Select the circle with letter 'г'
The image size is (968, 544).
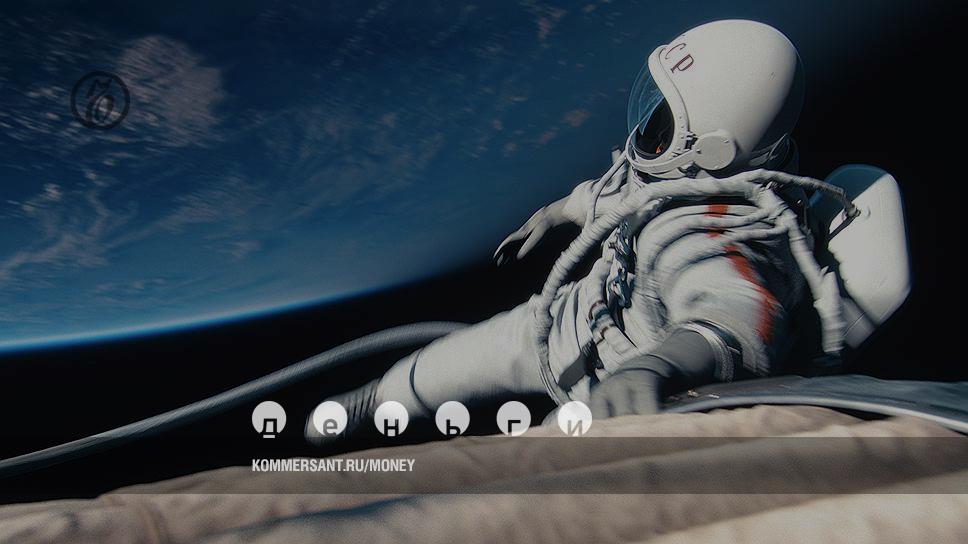513,419
